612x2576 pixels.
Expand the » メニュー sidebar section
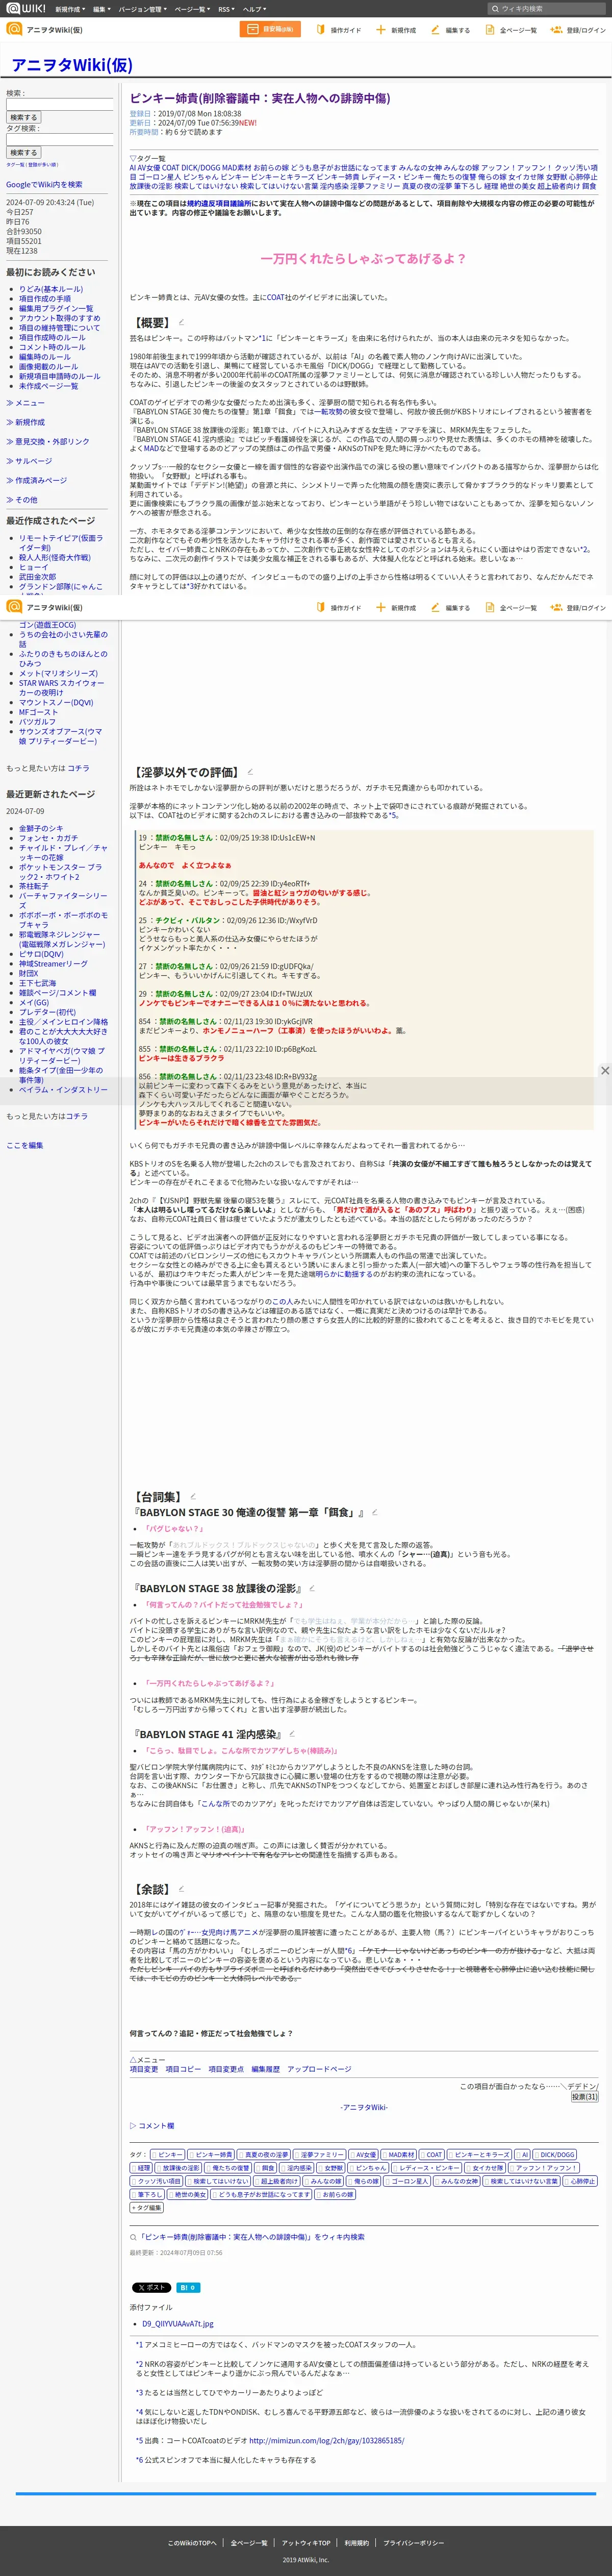coord(25,403)
